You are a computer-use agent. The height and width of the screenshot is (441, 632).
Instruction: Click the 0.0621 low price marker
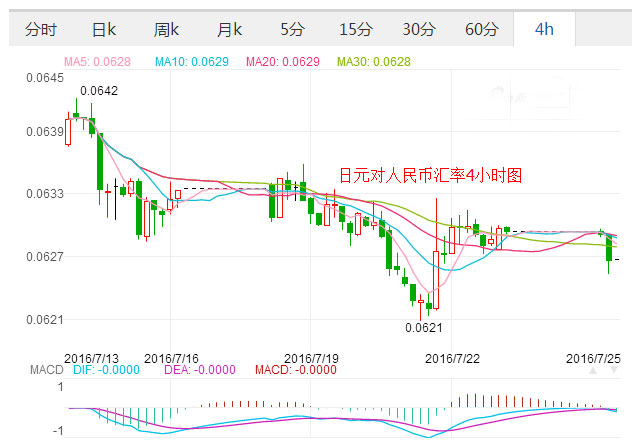(424, 327)
